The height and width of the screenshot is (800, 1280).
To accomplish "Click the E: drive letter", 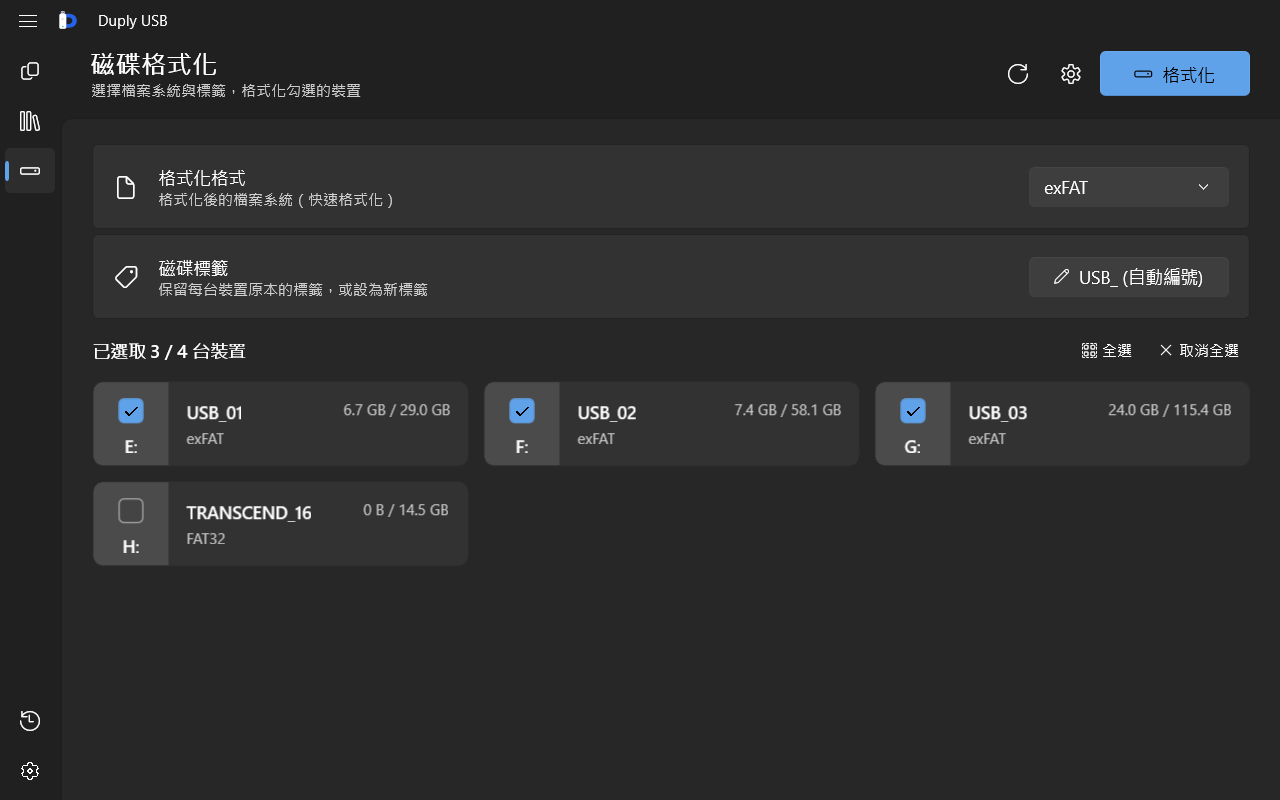I will [x=131, y=447].
